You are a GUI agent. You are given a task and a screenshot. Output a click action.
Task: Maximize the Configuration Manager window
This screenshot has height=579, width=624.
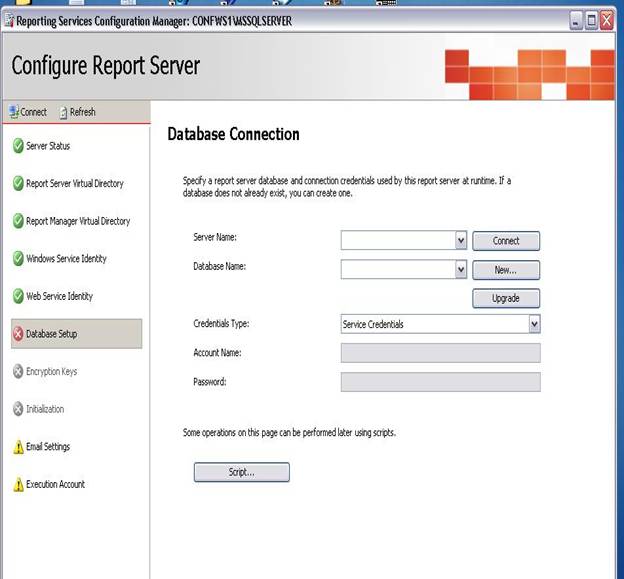tap(591, 21)
